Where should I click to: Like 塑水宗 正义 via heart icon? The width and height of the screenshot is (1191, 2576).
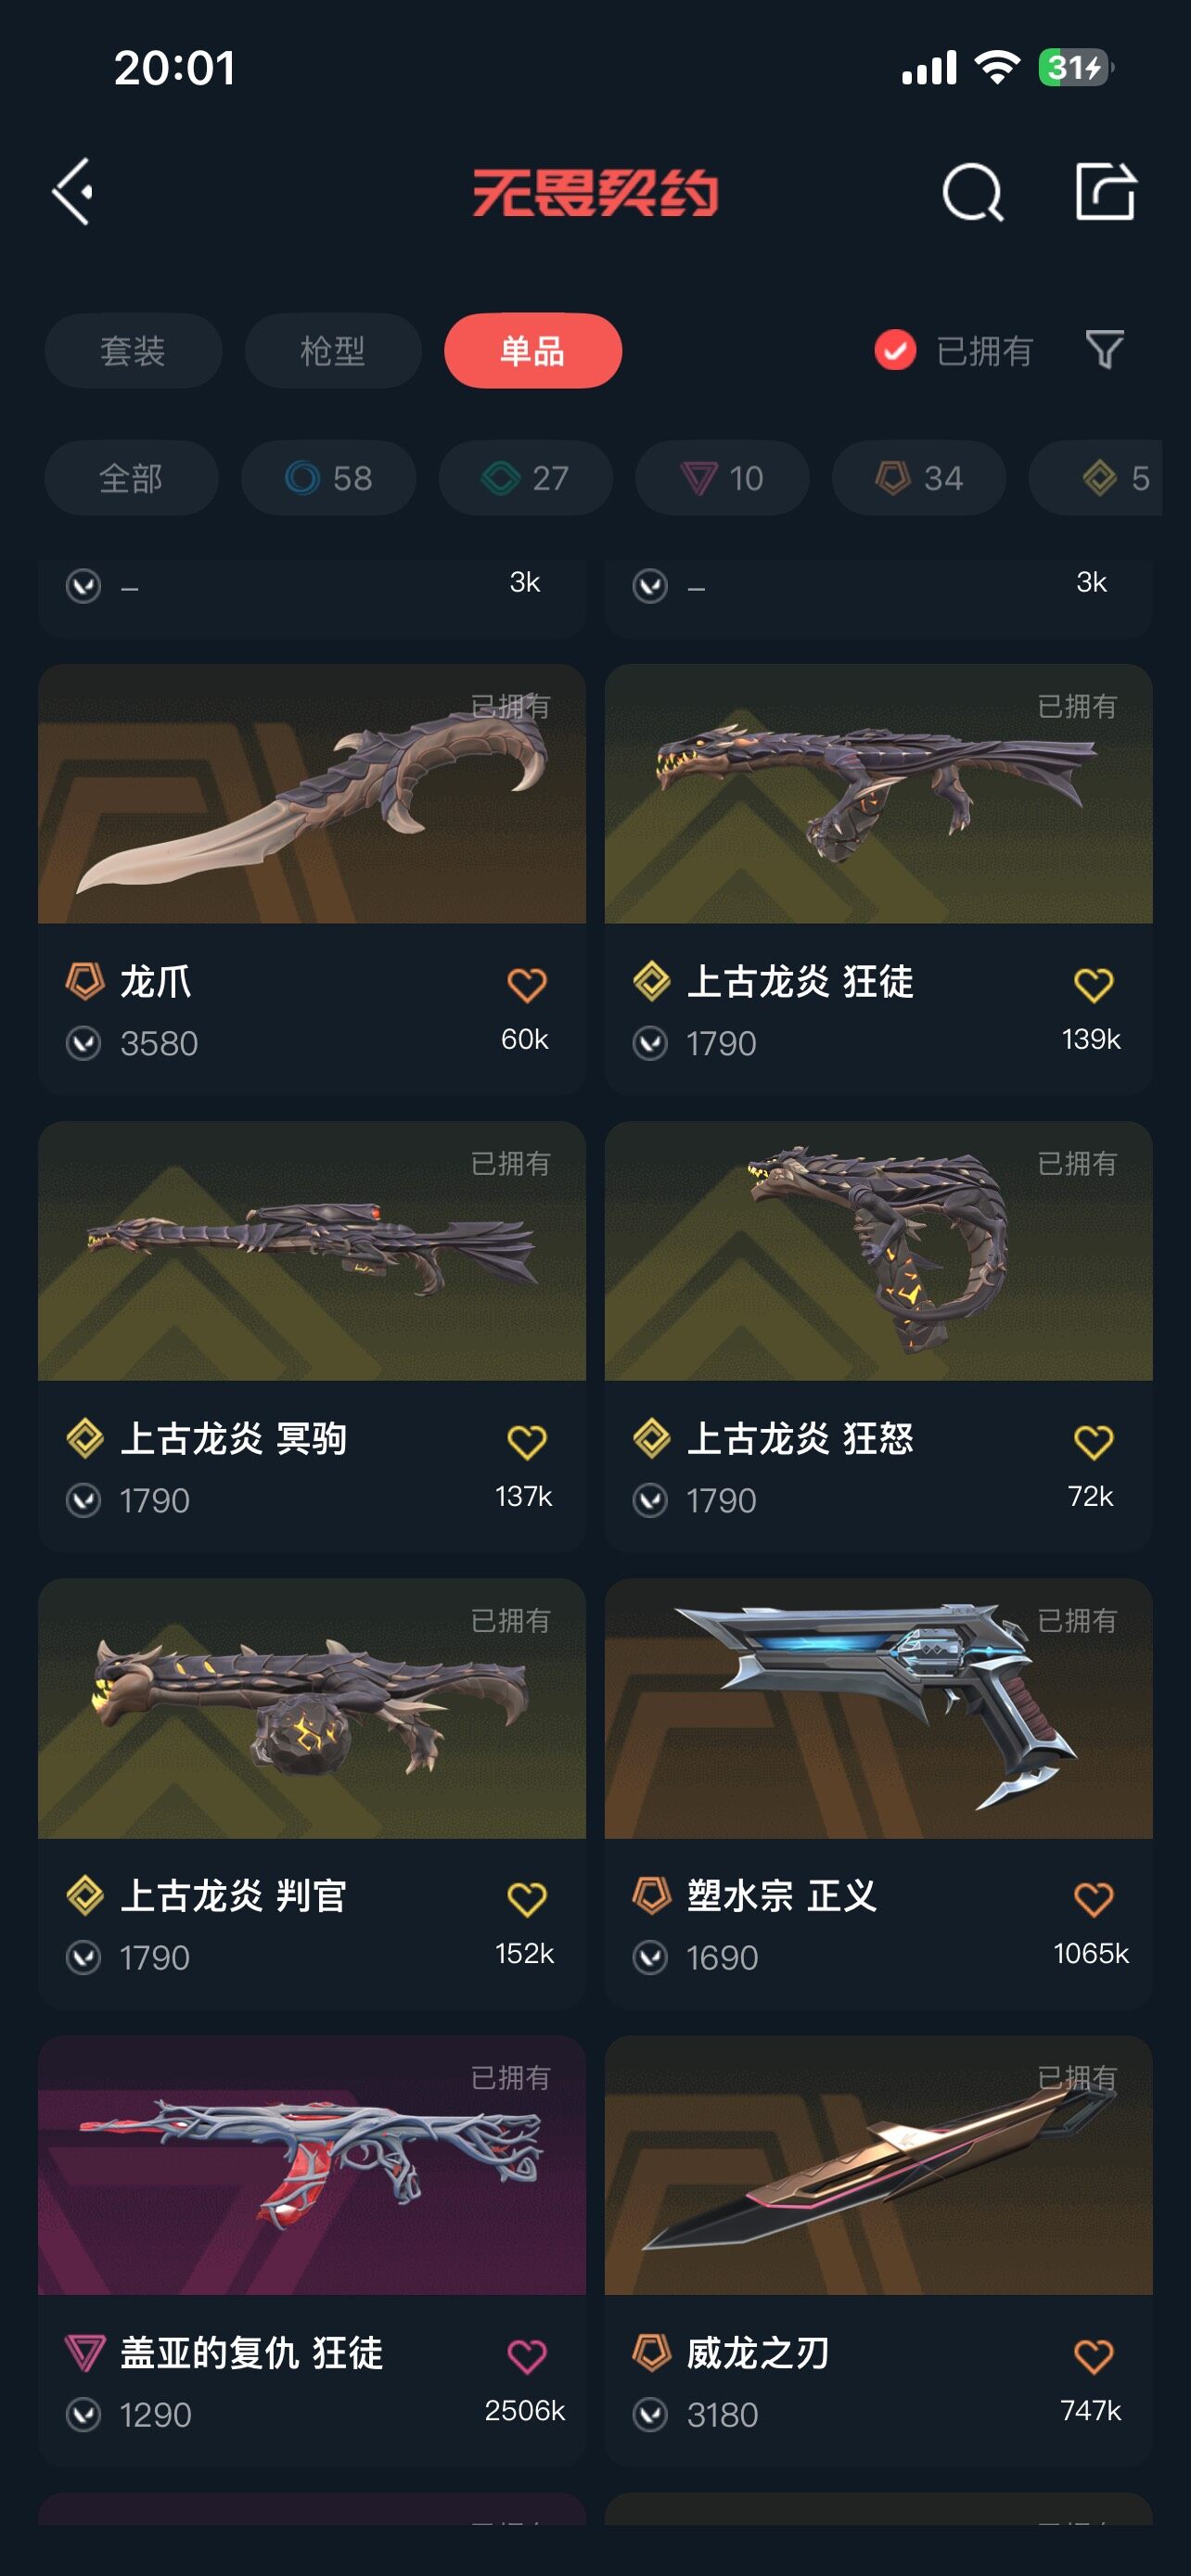[1093, 1898]
